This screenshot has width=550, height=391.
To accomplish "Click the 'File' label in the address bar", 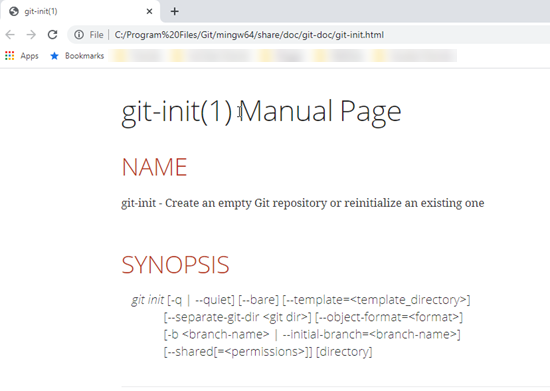I will 96,35.
